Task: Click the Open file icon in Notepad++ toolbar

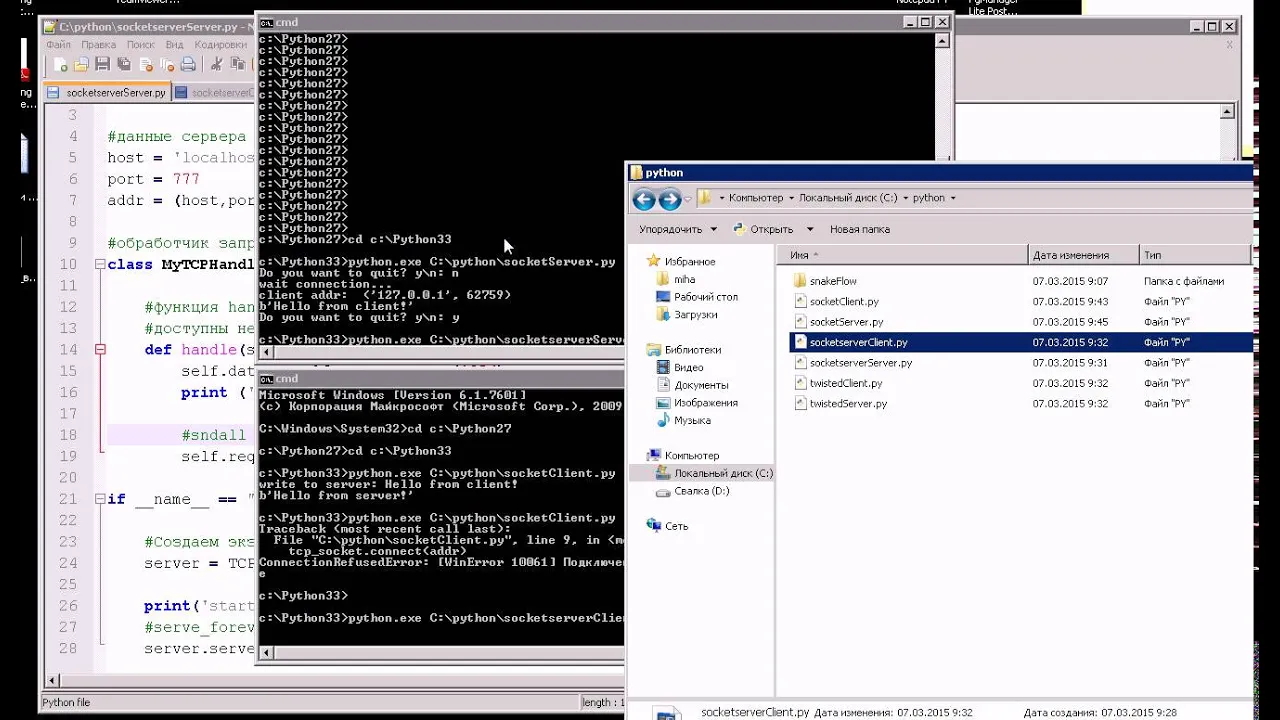Action: tap(82, 65)
